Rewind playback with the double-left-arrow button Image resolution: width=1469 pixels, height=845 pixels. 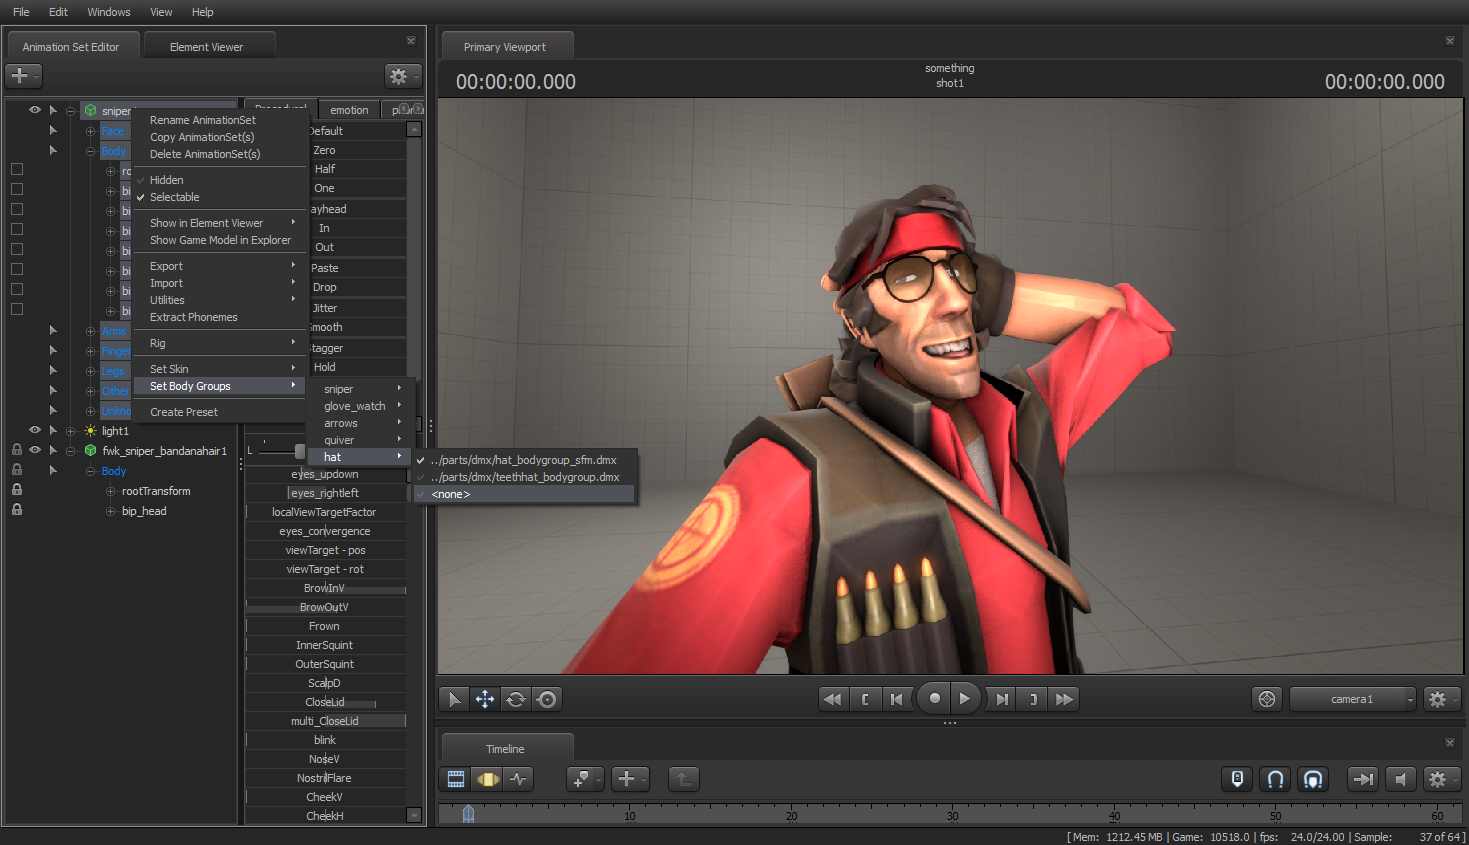[832, 699]
